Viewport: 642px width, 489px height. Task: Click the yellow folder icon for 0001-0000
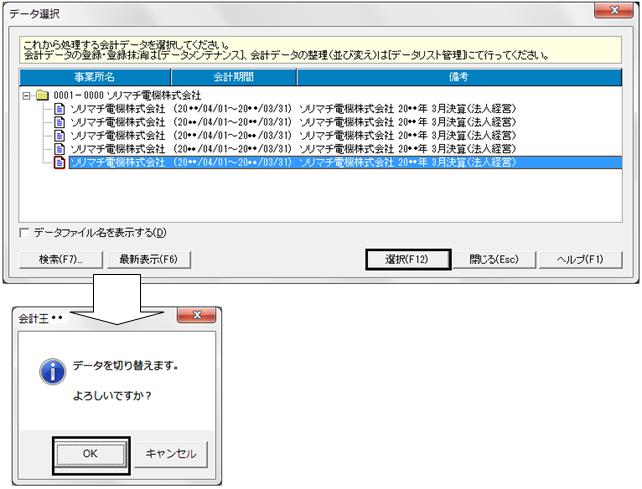pyautogui.click(x=42, y=95)
